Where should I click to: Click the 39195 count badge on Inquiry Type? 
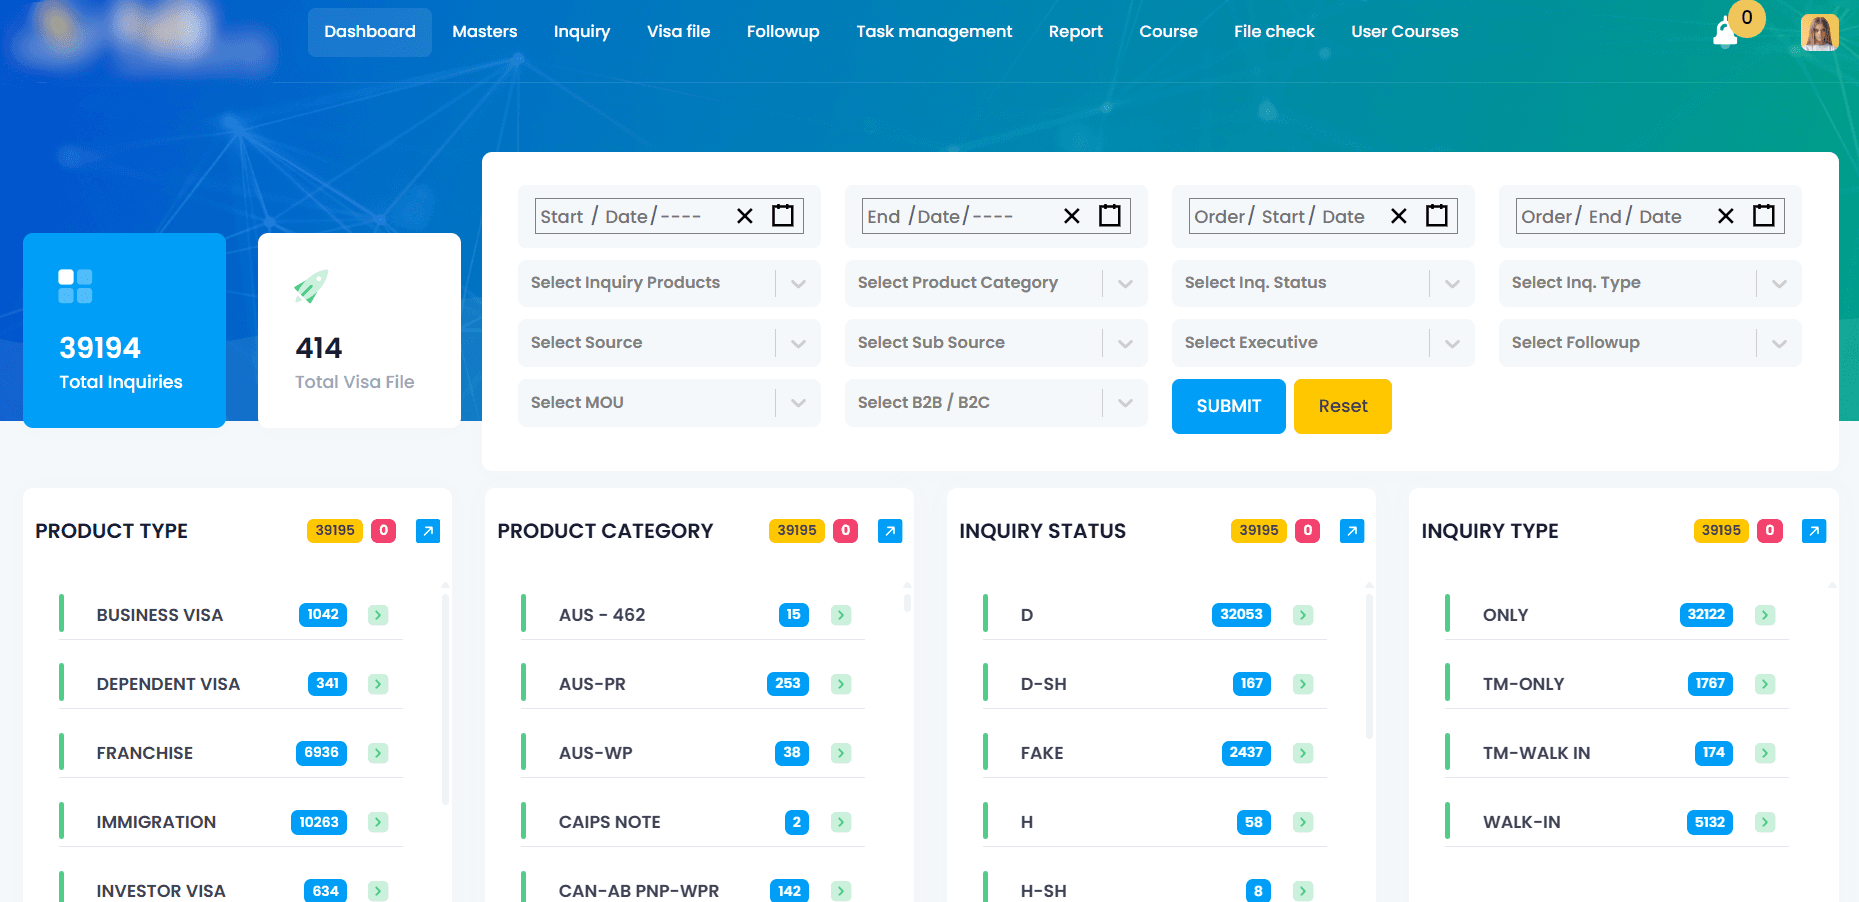pyautogui.click(x=1719, y=531)
